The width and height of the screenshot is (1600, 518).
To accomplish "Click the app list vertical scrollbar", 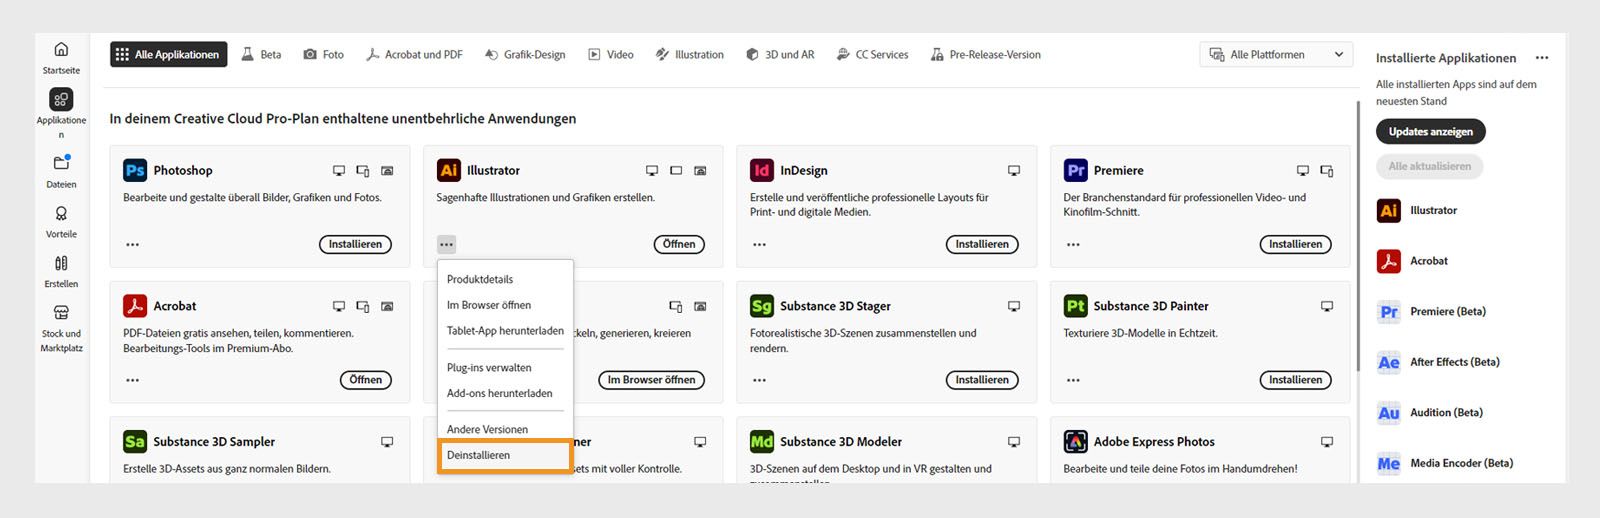I will pyautogui.click(x=1358, y=235).
